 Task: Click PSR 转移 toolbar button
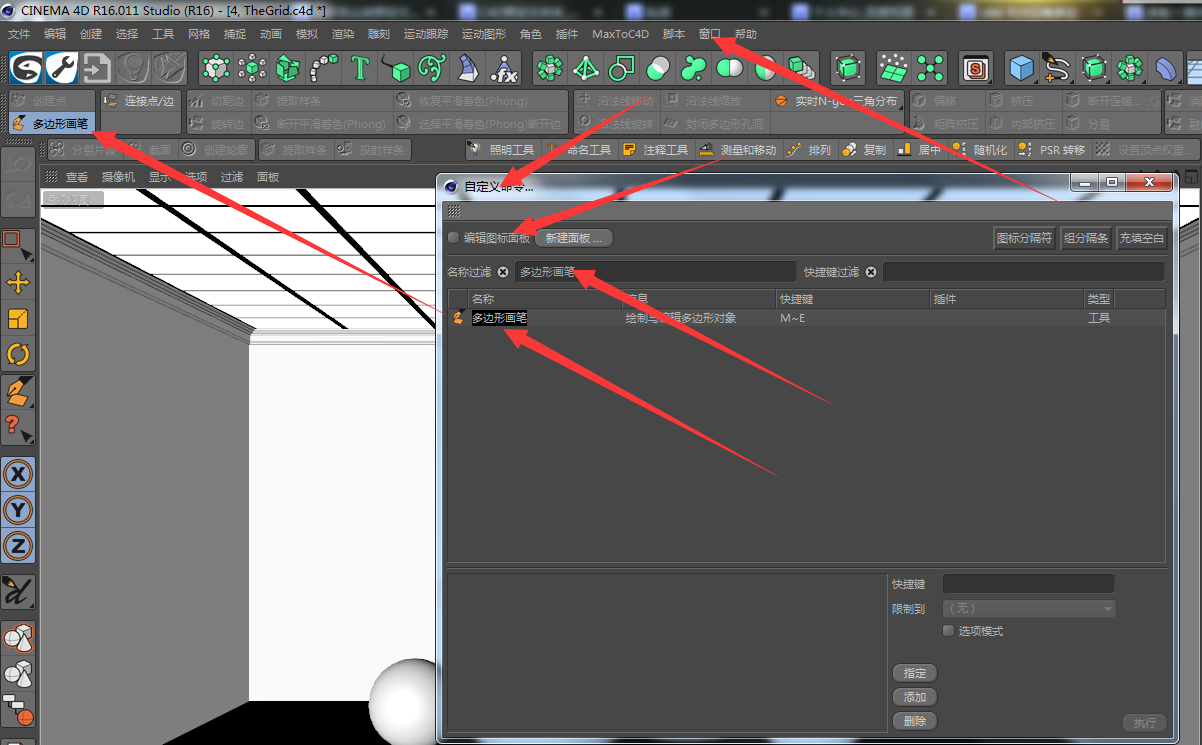(1051, 150)
